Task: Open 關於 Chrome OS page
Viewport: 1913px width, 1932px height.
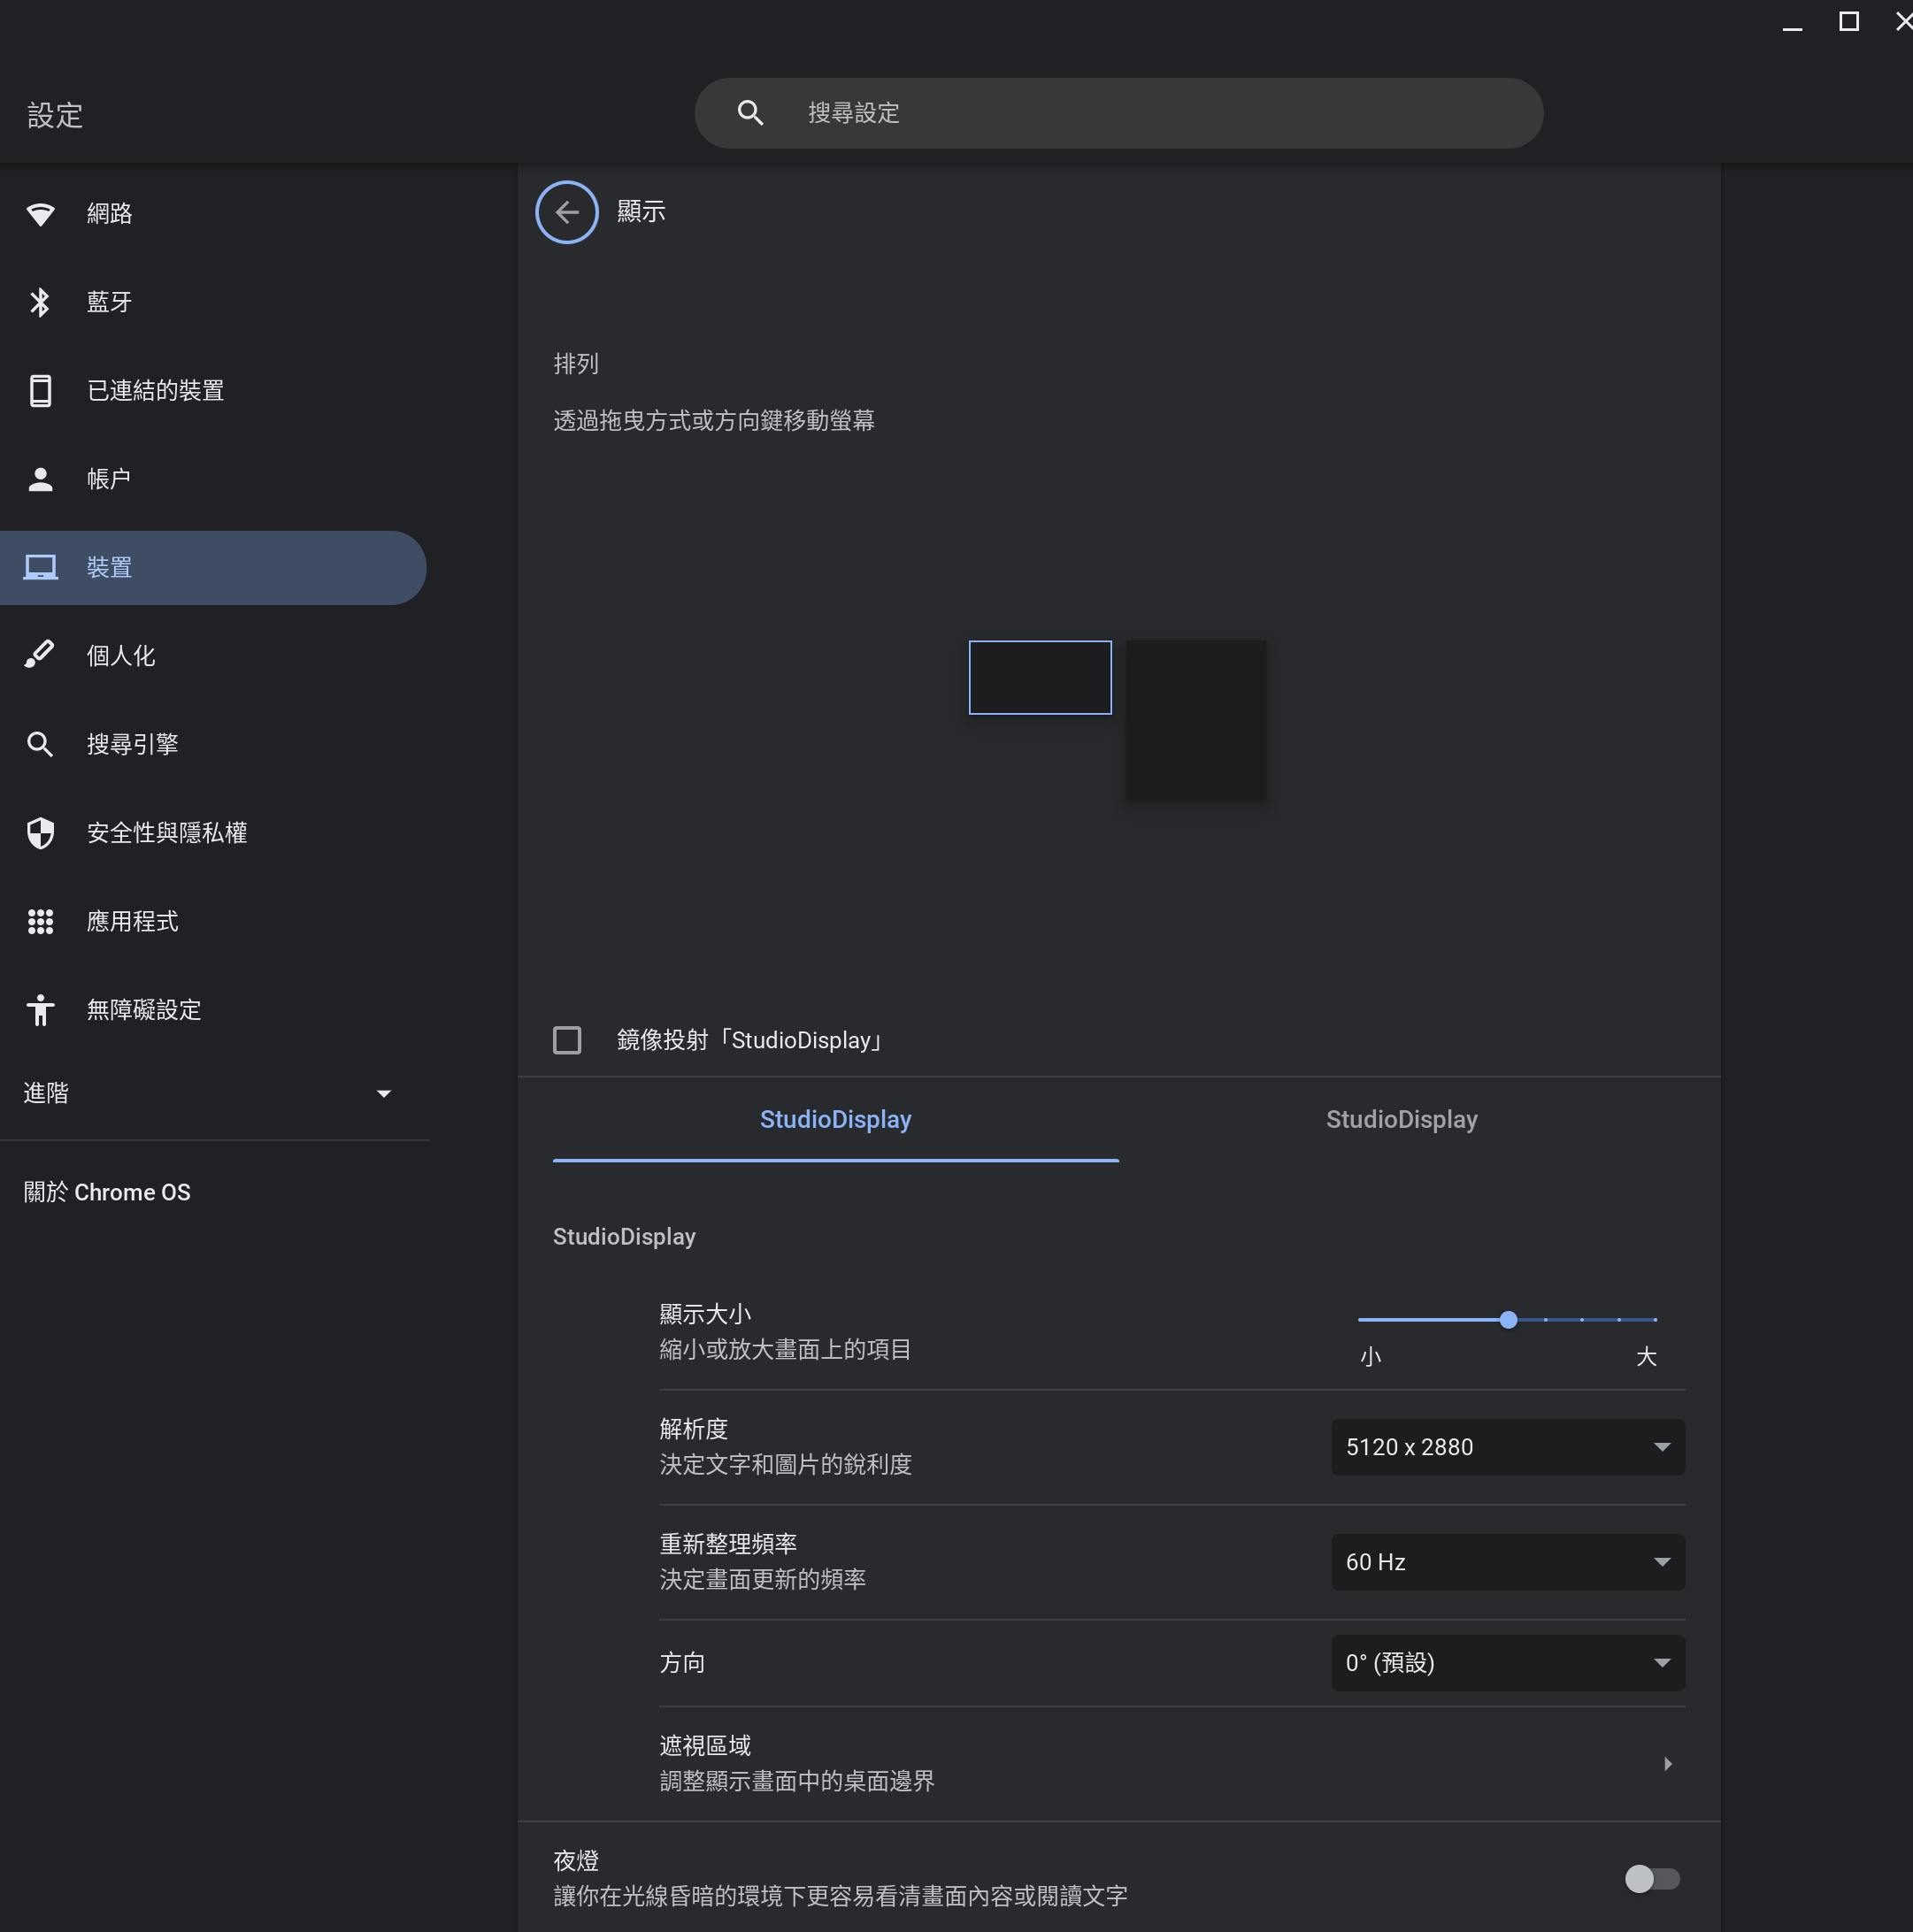Action: [107, 1192]
